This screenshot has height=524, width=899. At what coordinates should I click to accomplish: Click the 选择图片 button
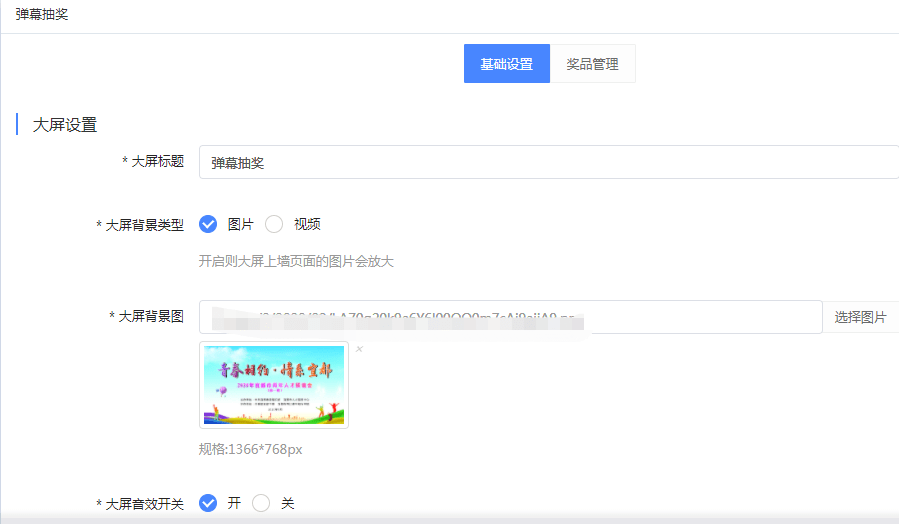click(x=860, y=317)
